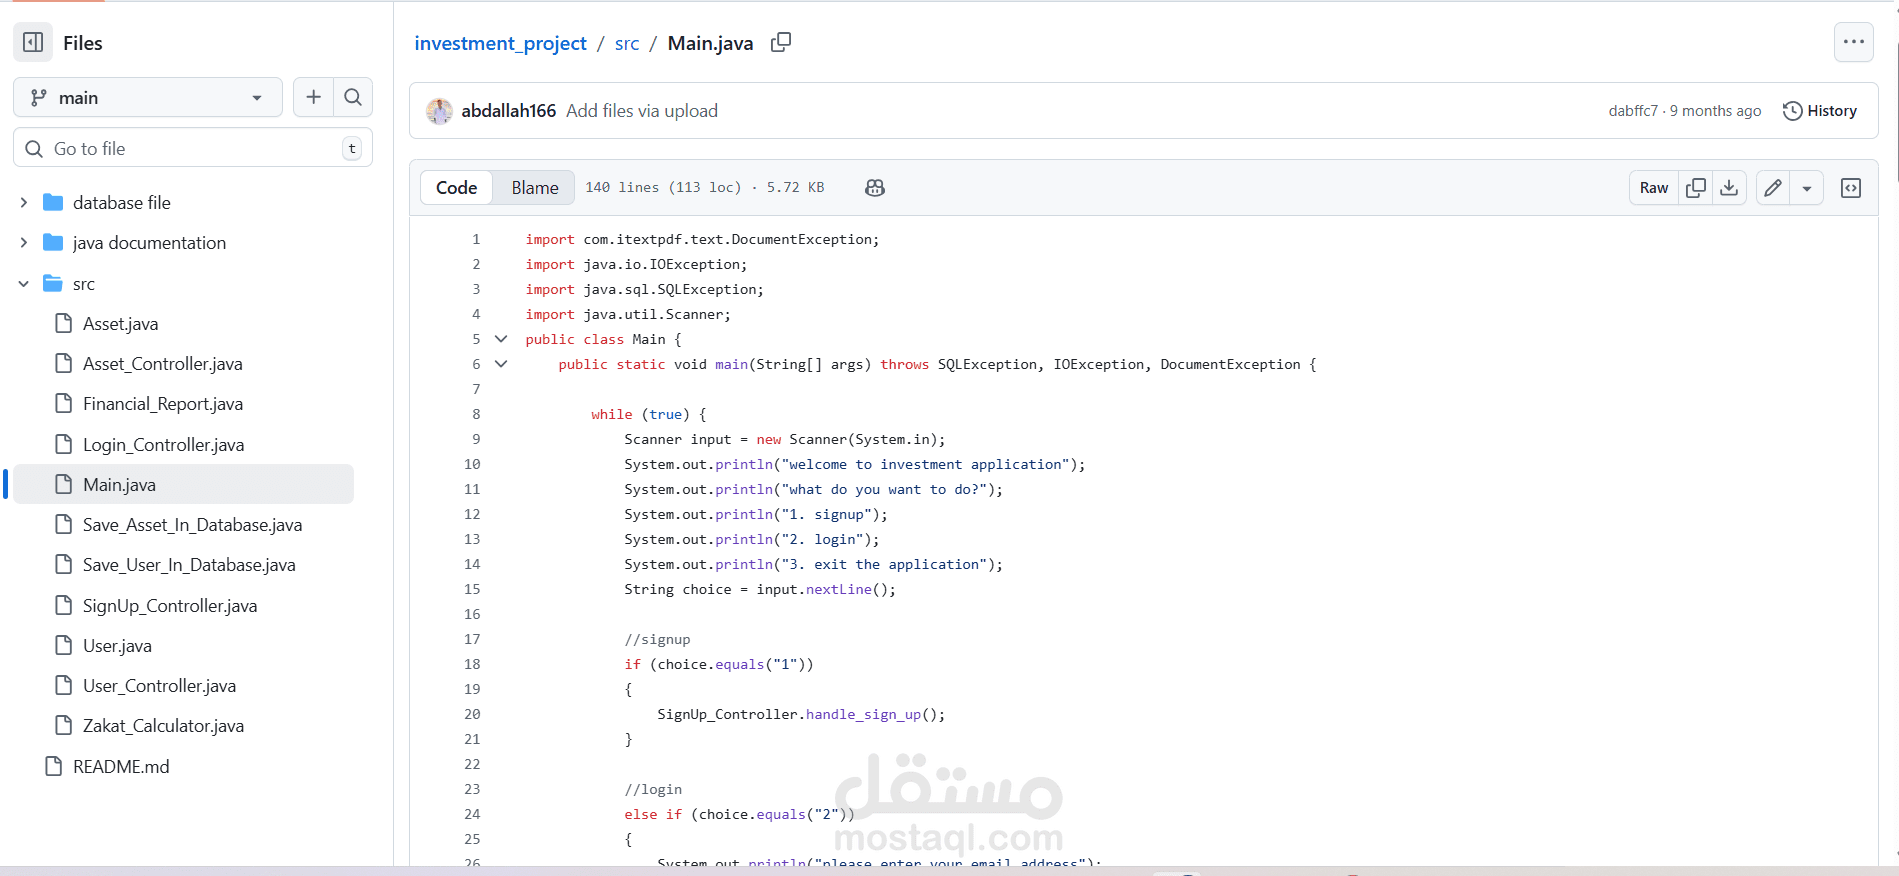Collapse the class Main fold arrow on line 5
Image resolution: width=1899 pixels, height=876 pixels.
tap(501, 339)
